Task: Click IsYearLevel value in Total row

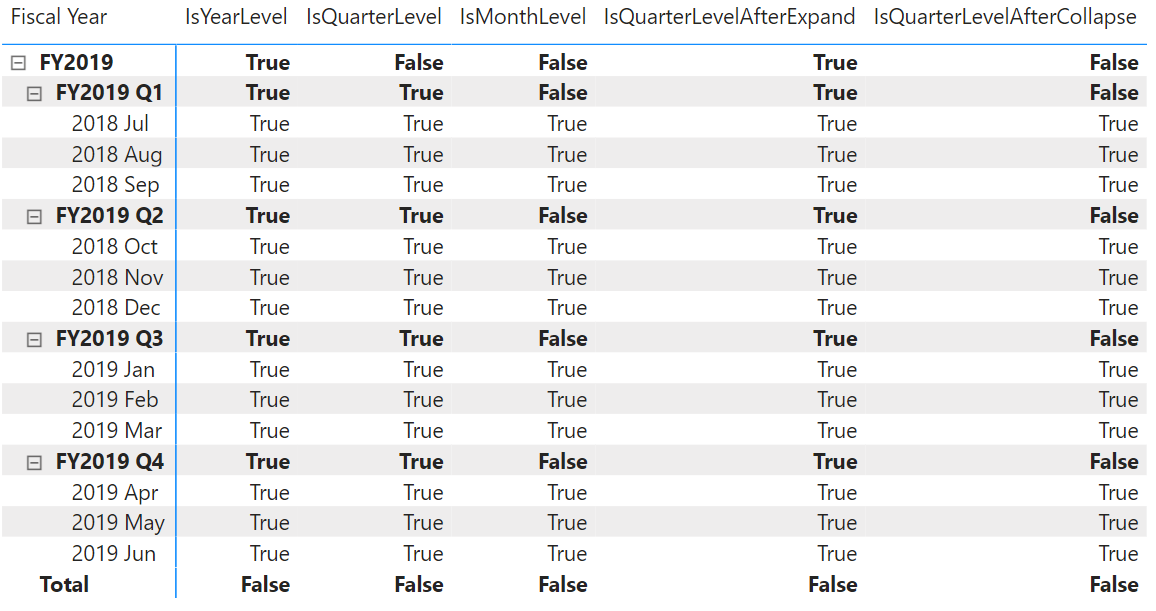Action: tap(265, 585)
